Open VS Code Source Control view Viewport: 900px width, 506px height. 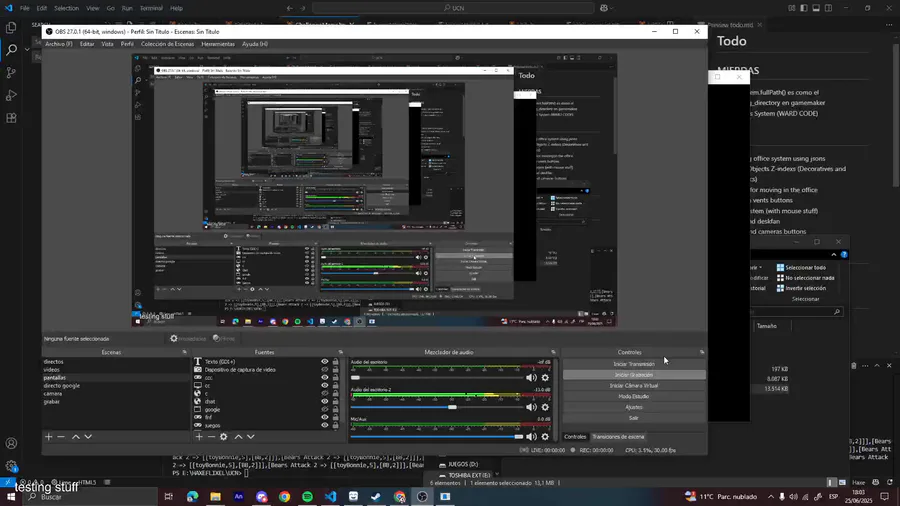coord(11,73)
